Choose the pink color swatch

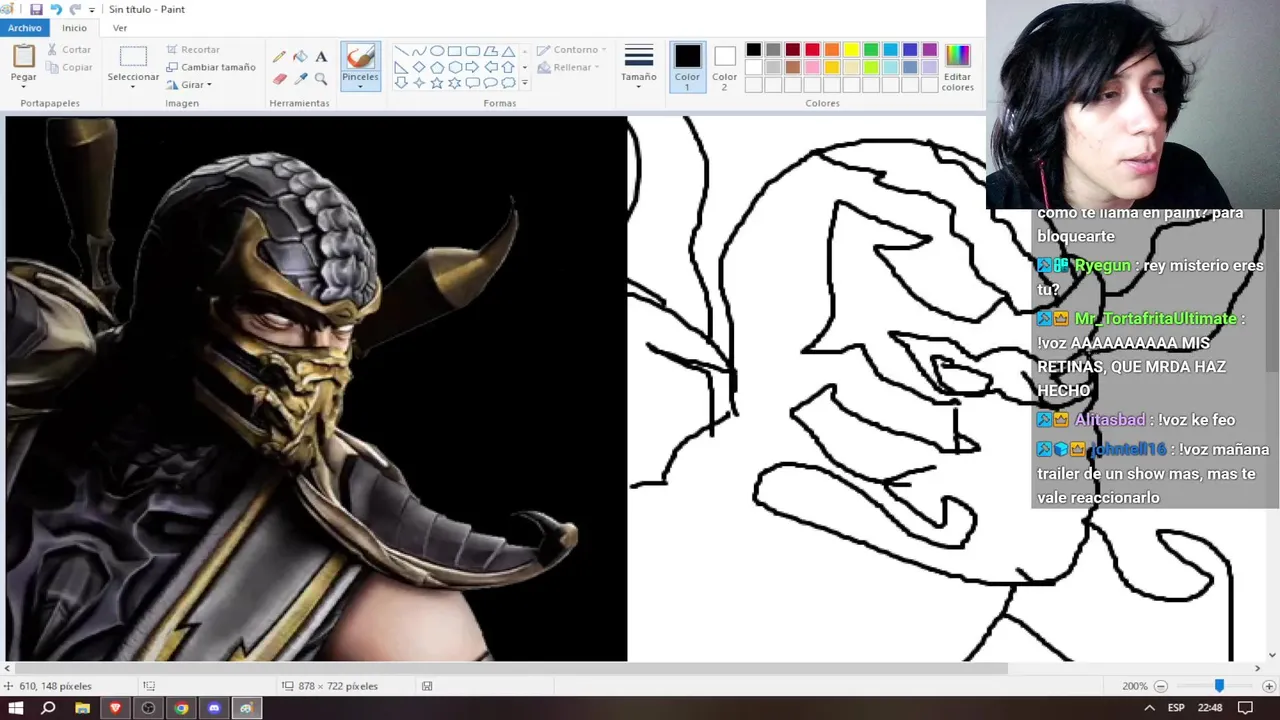coord(812,67)
